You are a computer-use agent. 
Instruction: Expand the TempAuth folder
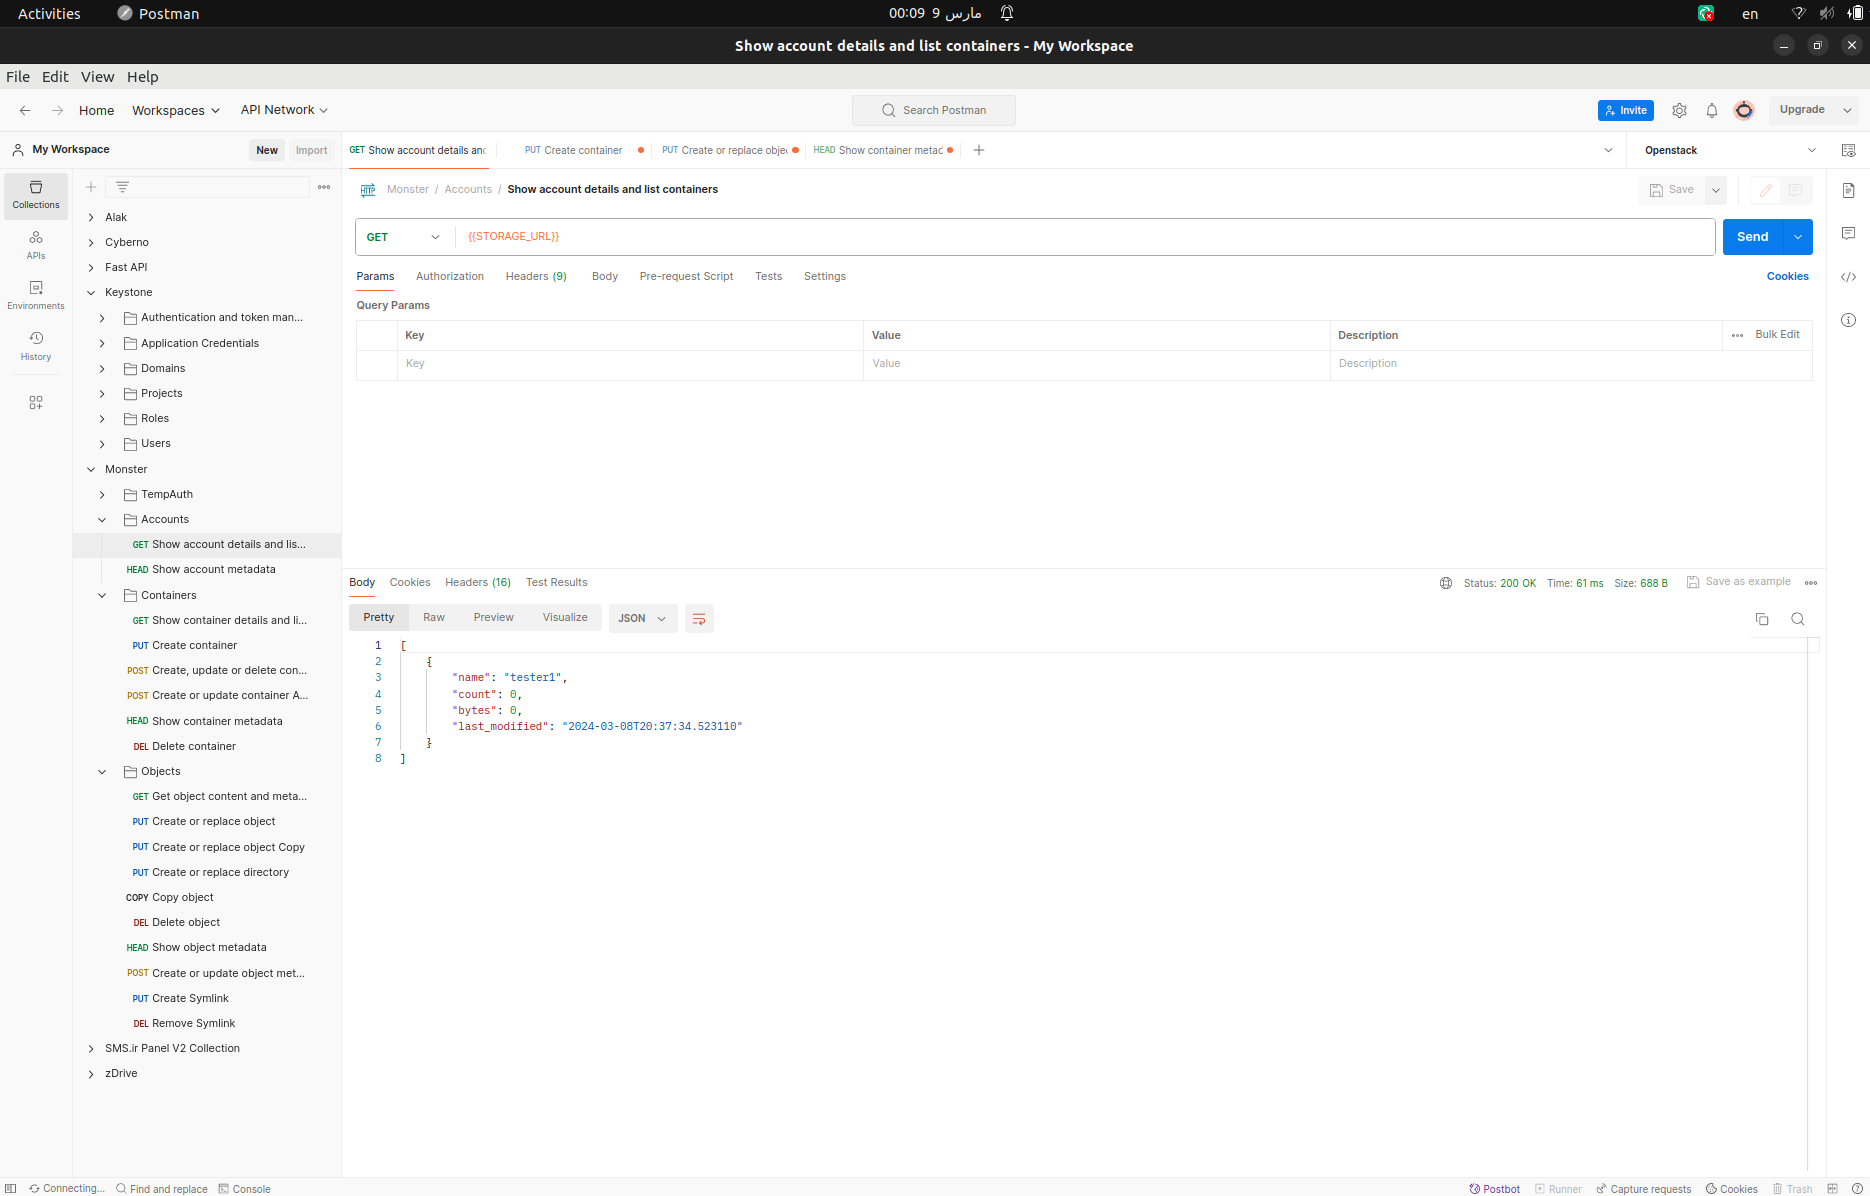(102, 495)
